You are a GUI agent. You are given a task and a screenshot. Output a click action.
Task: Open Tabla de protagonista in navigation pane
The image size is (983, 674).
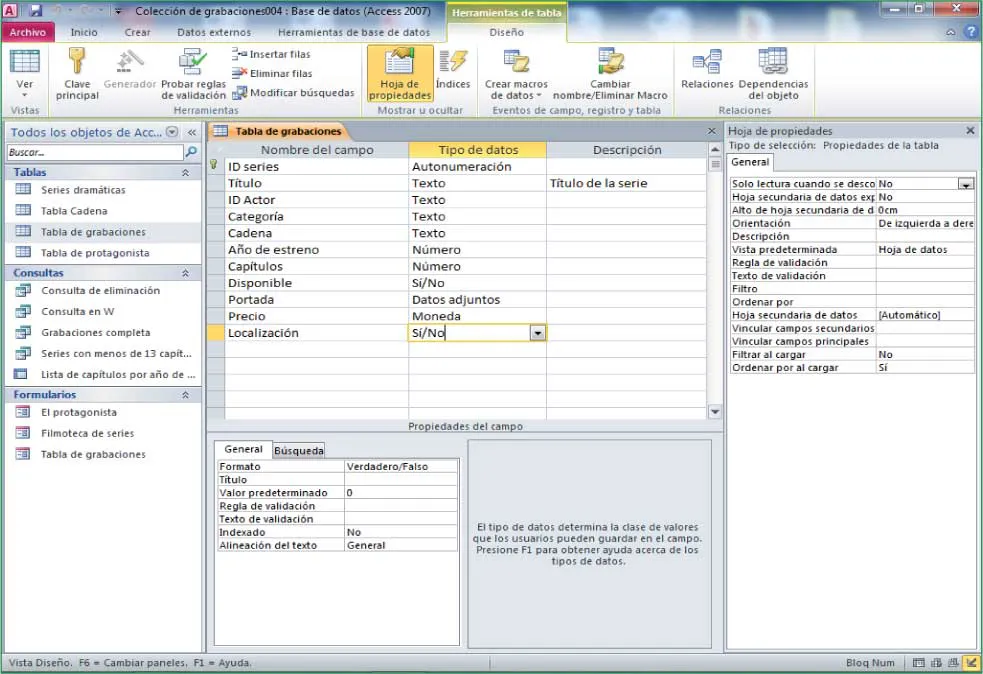click(x=95, y=253)
